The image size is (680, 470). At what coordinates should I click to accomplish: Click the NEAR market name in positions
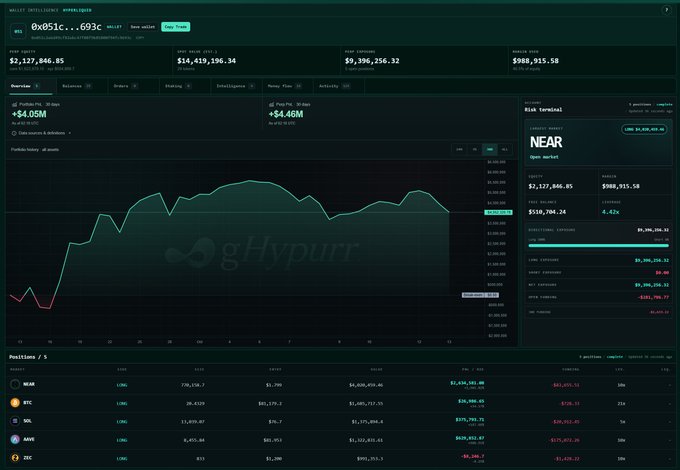click(29, 384)
